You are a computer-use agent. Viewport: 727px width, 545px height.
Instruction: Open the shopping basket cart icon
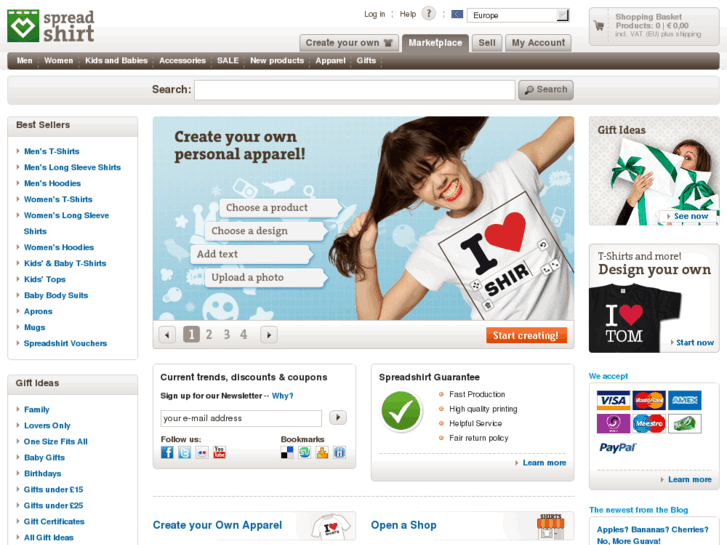[x=599, y=26]
